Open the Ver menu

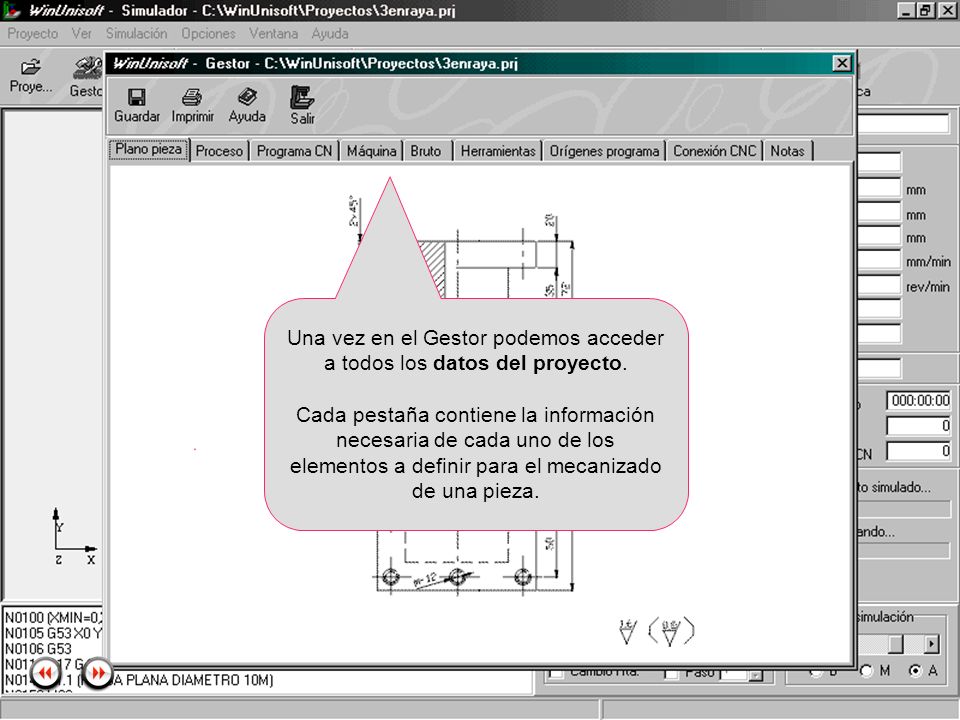click(x=81, y=34)
